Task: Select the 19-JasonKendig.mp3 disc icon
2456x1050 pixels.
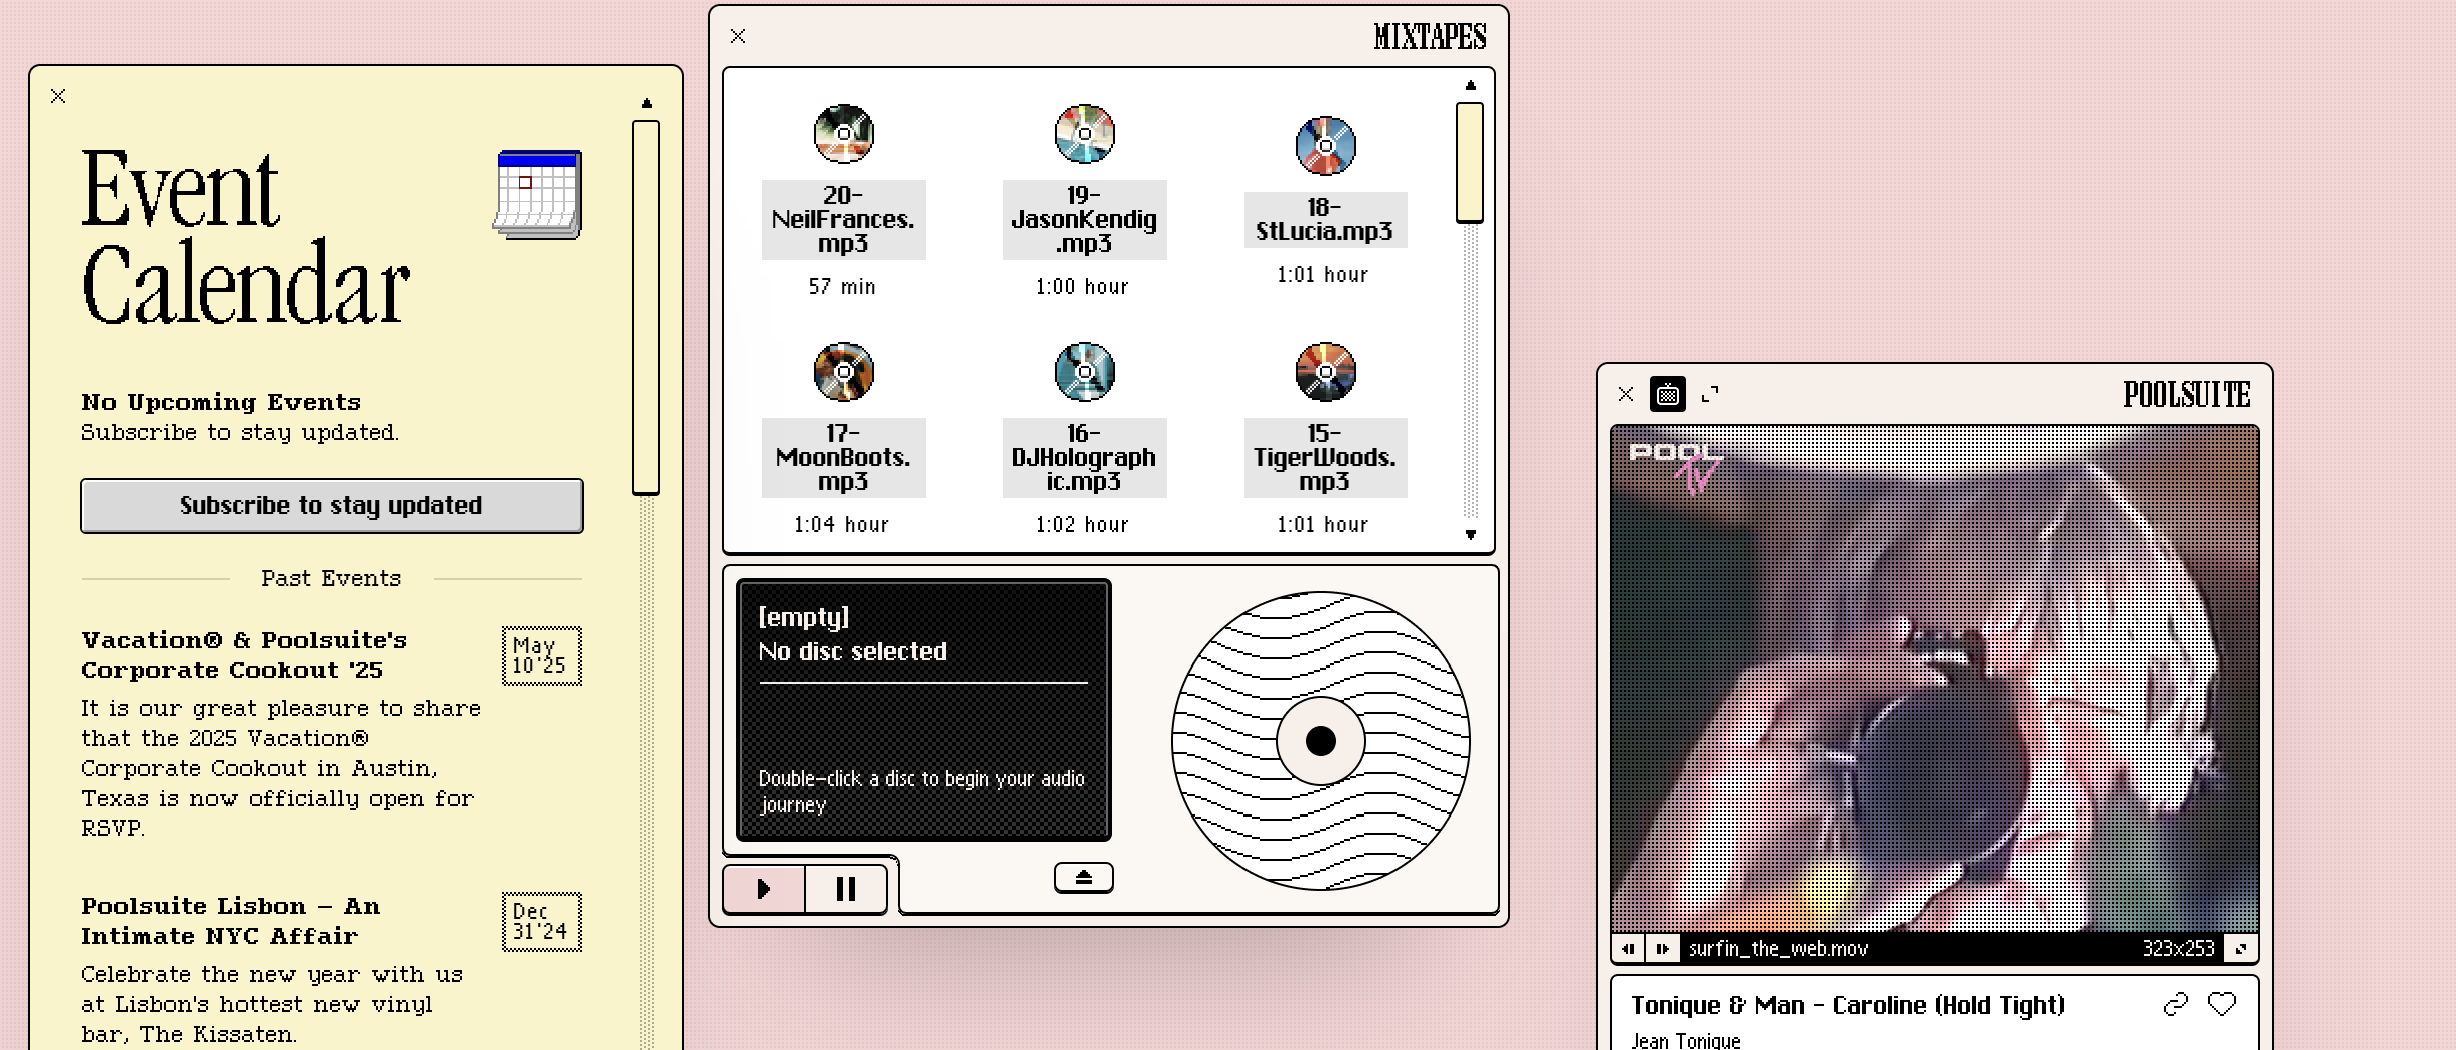Action: (1084, 133)
